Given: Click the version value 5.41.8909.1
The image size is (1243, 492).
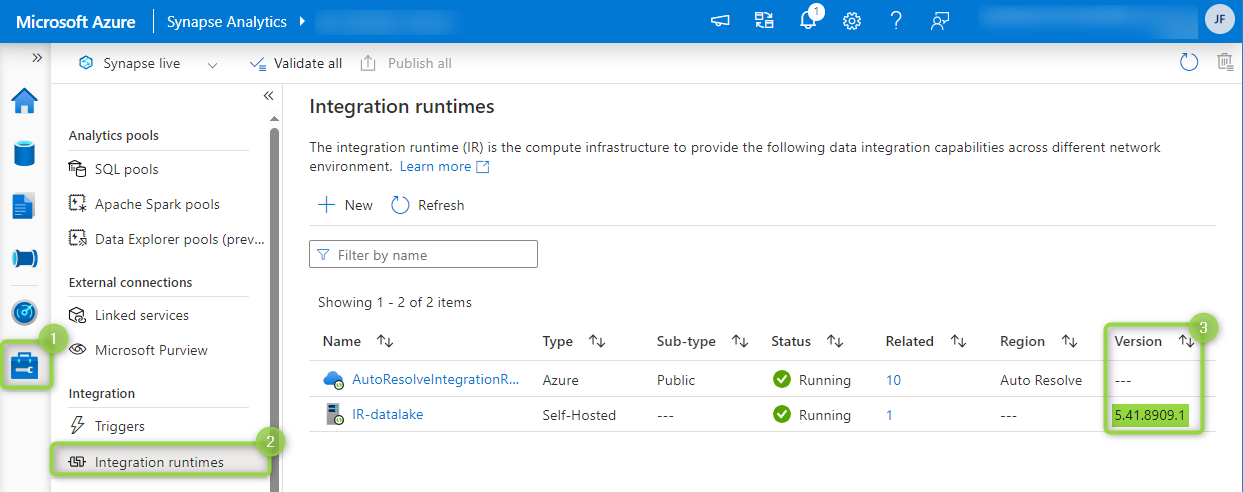Looking at the screenshot, I should pyautogui.click(x=1150, y=415).
